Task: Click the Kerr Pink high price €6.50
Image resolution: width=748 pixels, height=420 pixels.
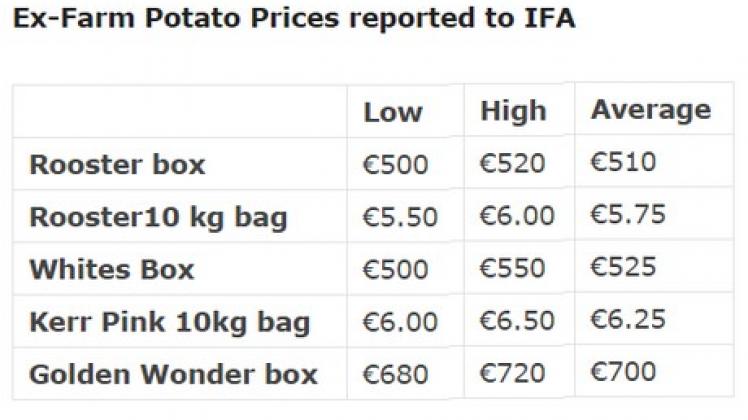Action: [x=517, y=320]
